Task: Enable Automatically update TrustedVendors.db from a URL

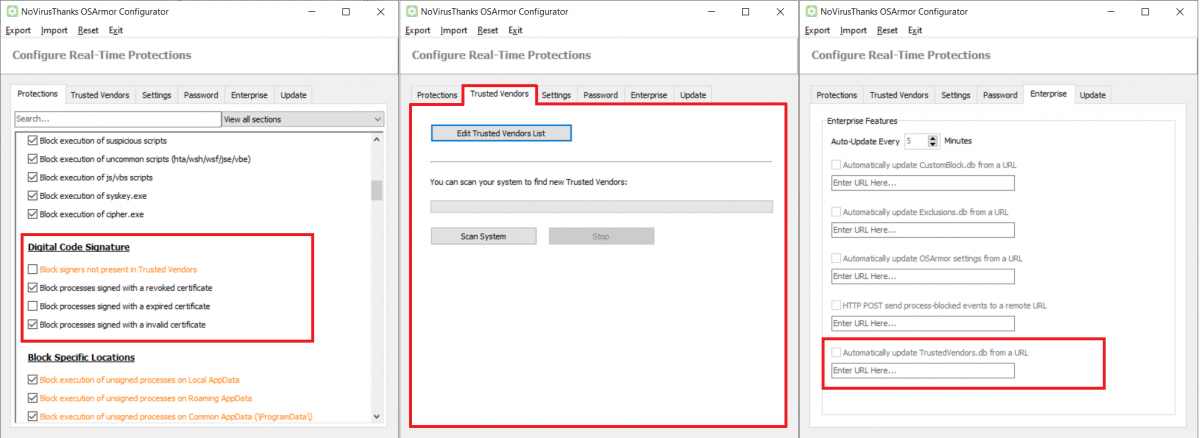Action: (836, 352)
